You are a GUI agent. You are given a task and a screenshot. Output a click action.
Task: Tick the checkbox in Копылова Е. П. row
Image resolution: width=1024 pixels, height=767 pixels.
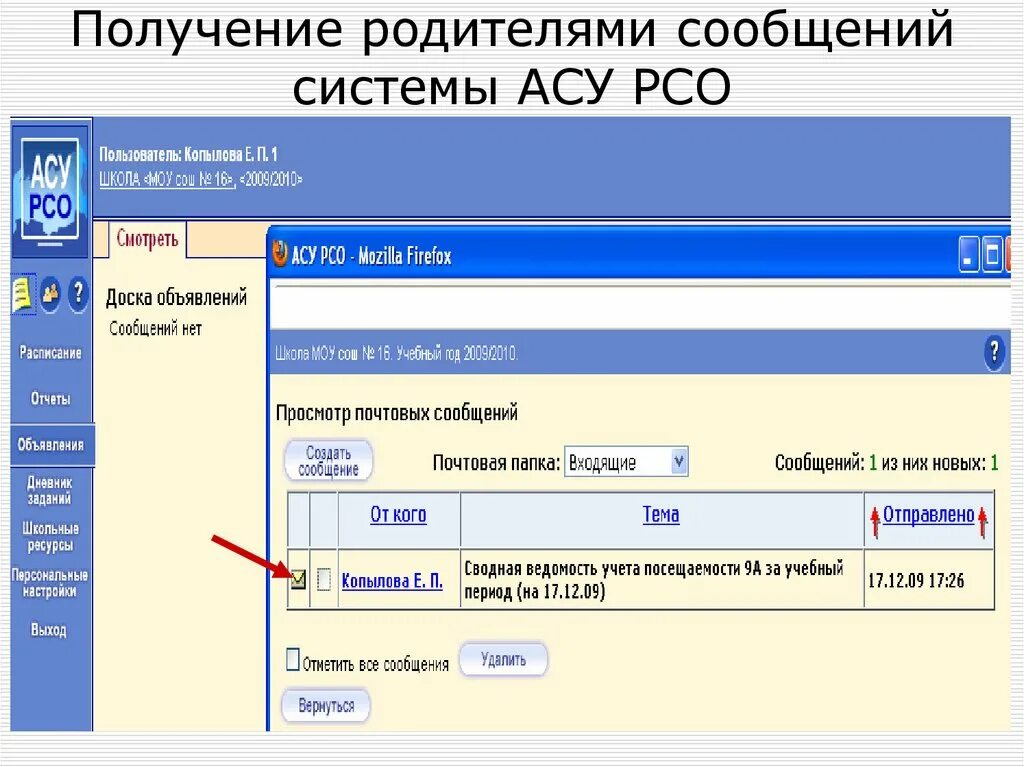tap(324, 579)
